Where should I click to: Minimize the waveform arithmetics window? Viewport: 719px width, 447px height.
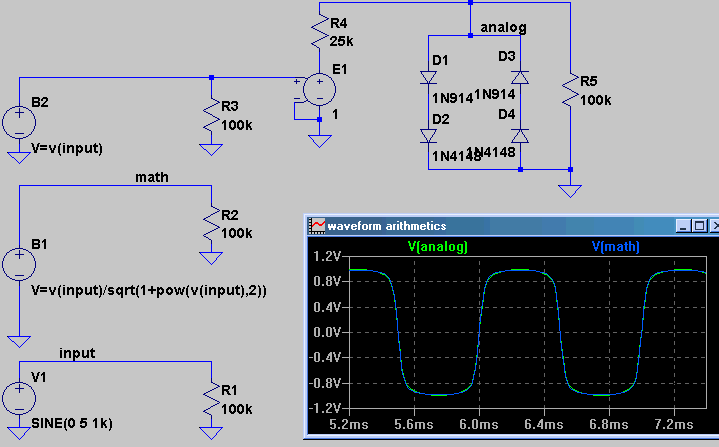click(684, 226)
